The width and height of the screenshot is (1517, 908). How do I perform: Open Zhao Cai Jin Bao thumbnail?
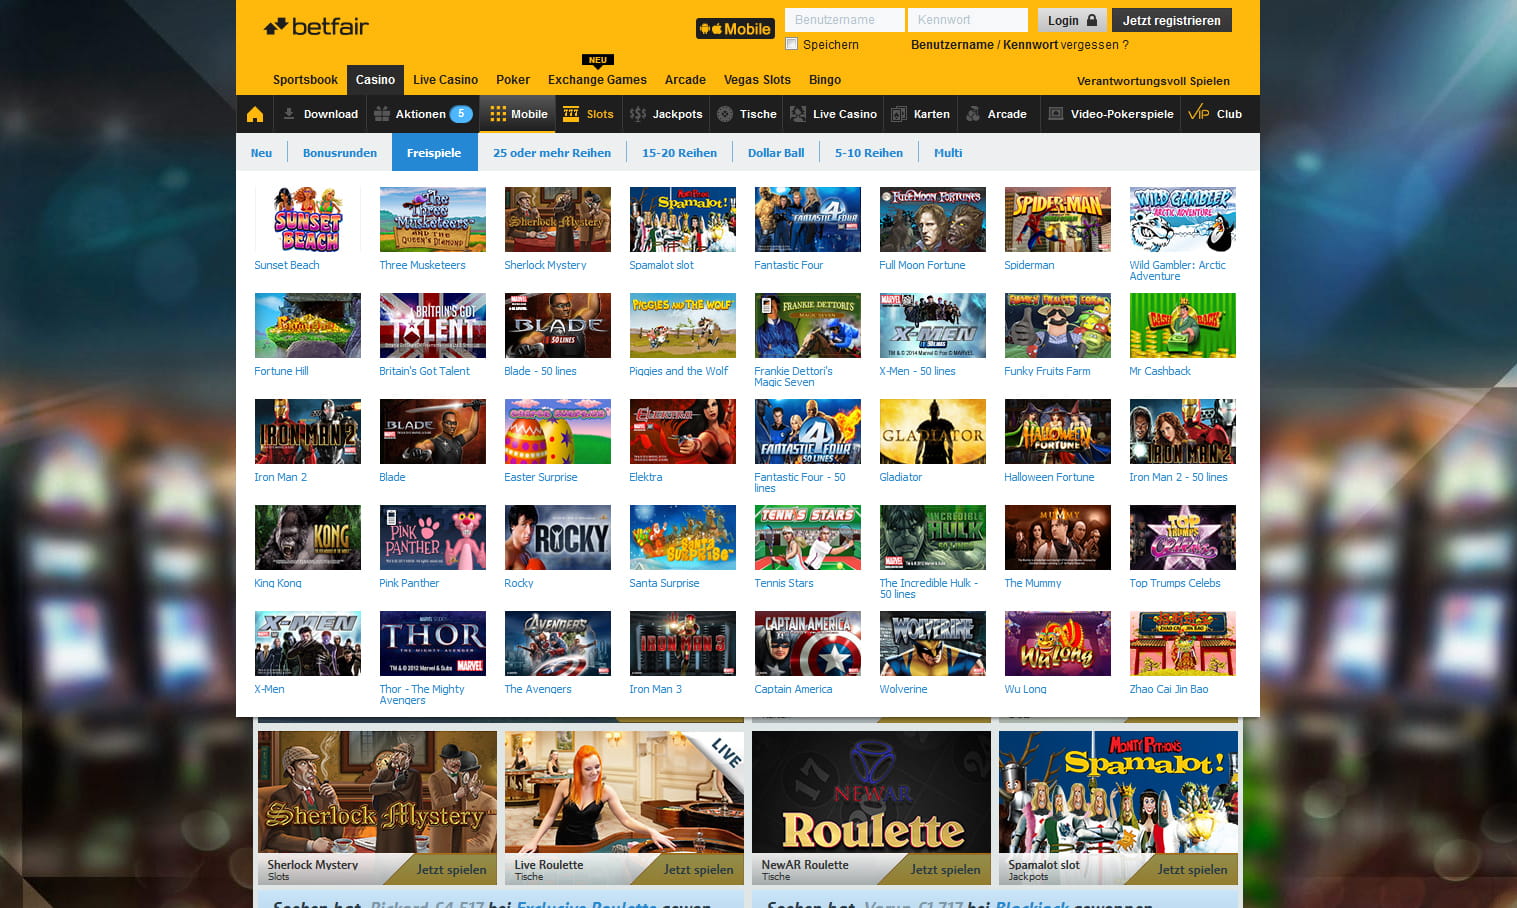coord(1183,643)
